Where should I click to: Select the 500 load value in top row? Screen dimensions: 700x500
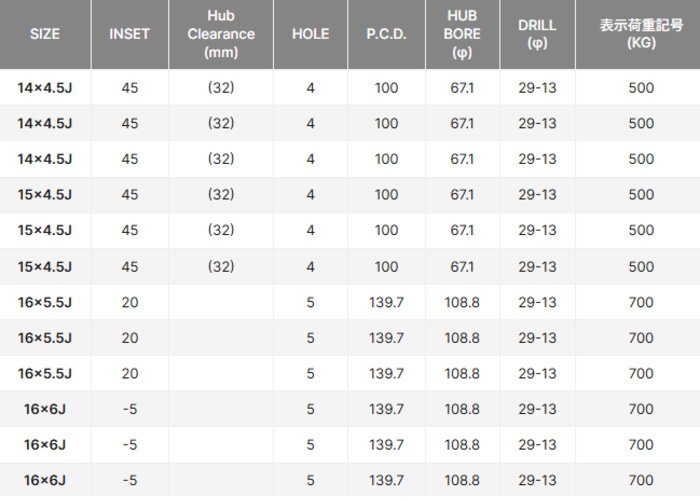click(641, 88)
